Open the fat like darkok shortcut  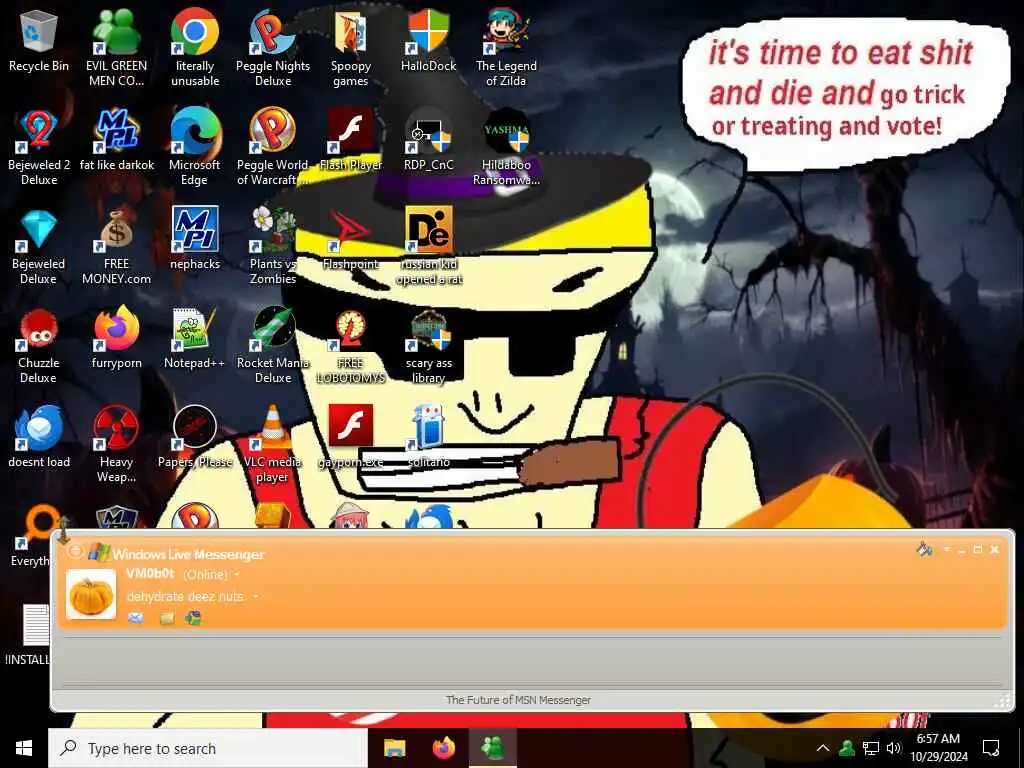point(116,140)
